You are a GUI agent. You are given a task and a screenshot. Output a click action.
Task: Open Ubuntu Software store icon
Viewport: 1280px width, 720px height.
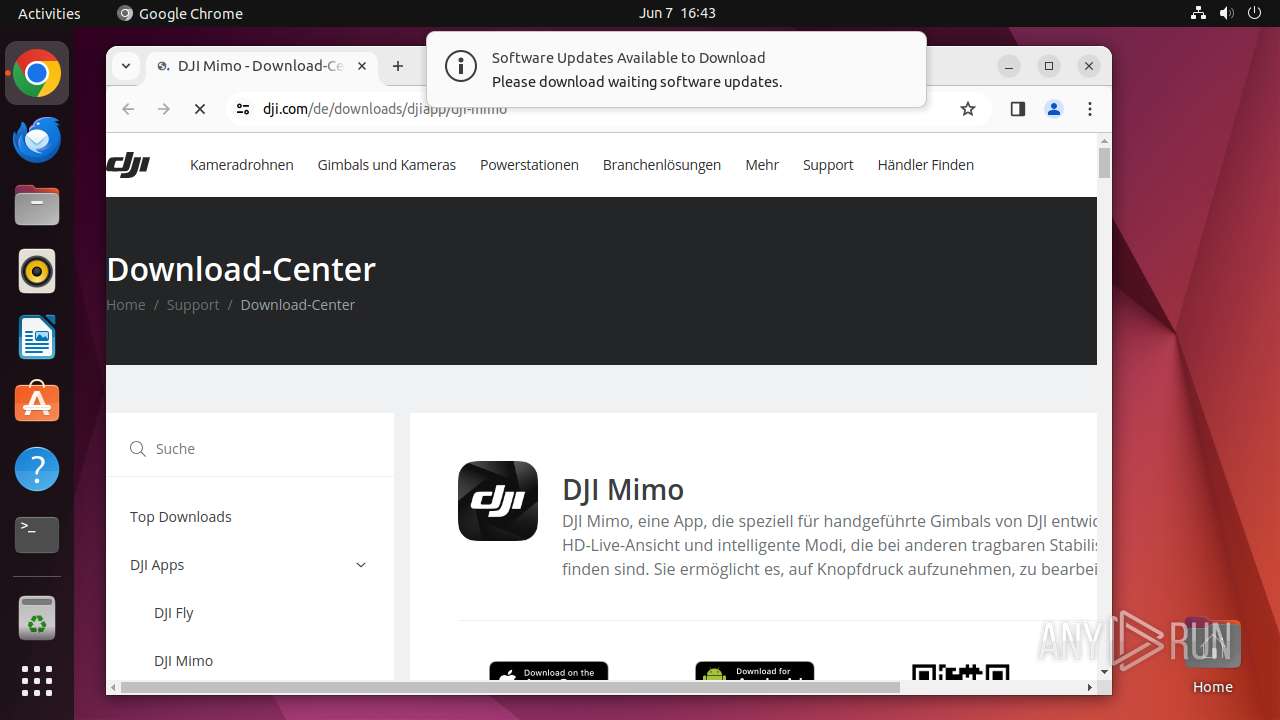(x=37, y=403)
